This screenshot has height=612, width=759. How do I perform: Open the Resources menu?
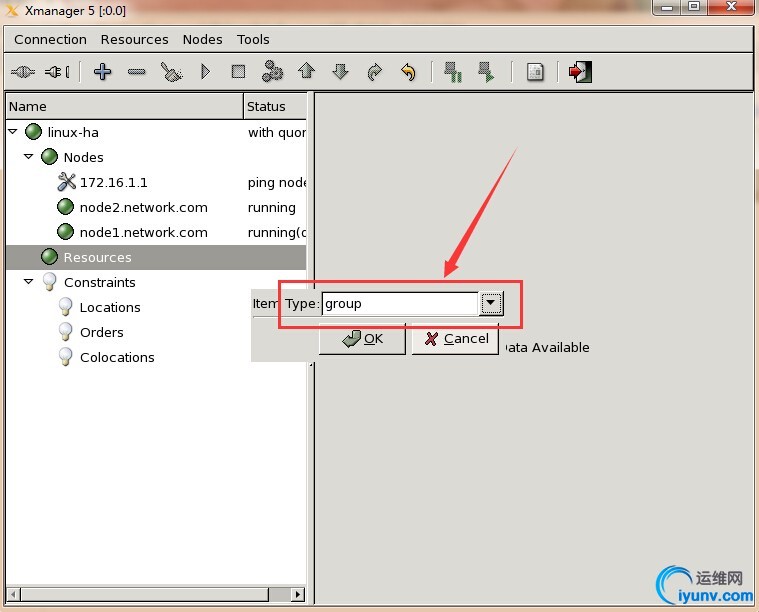[x=135, y=39]
